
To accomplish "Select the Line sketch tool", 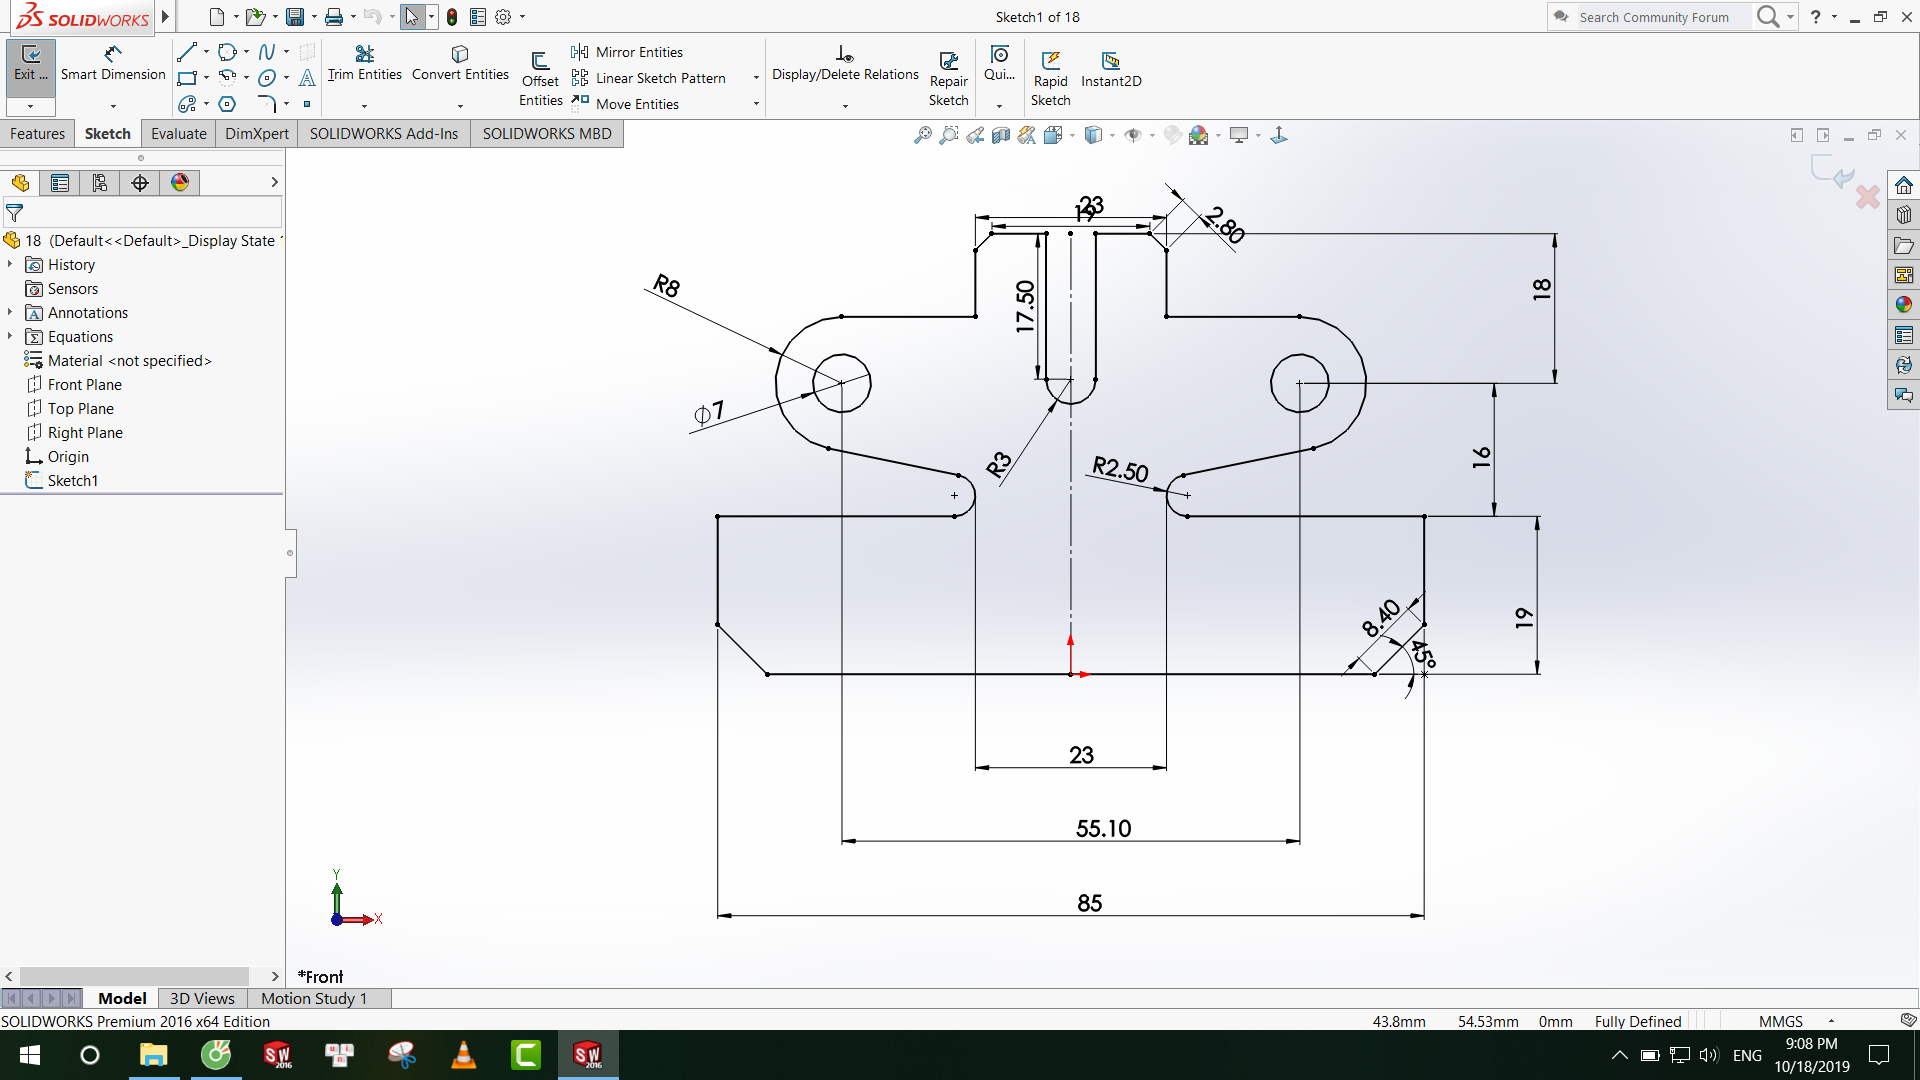I will [x=187, y=52].
